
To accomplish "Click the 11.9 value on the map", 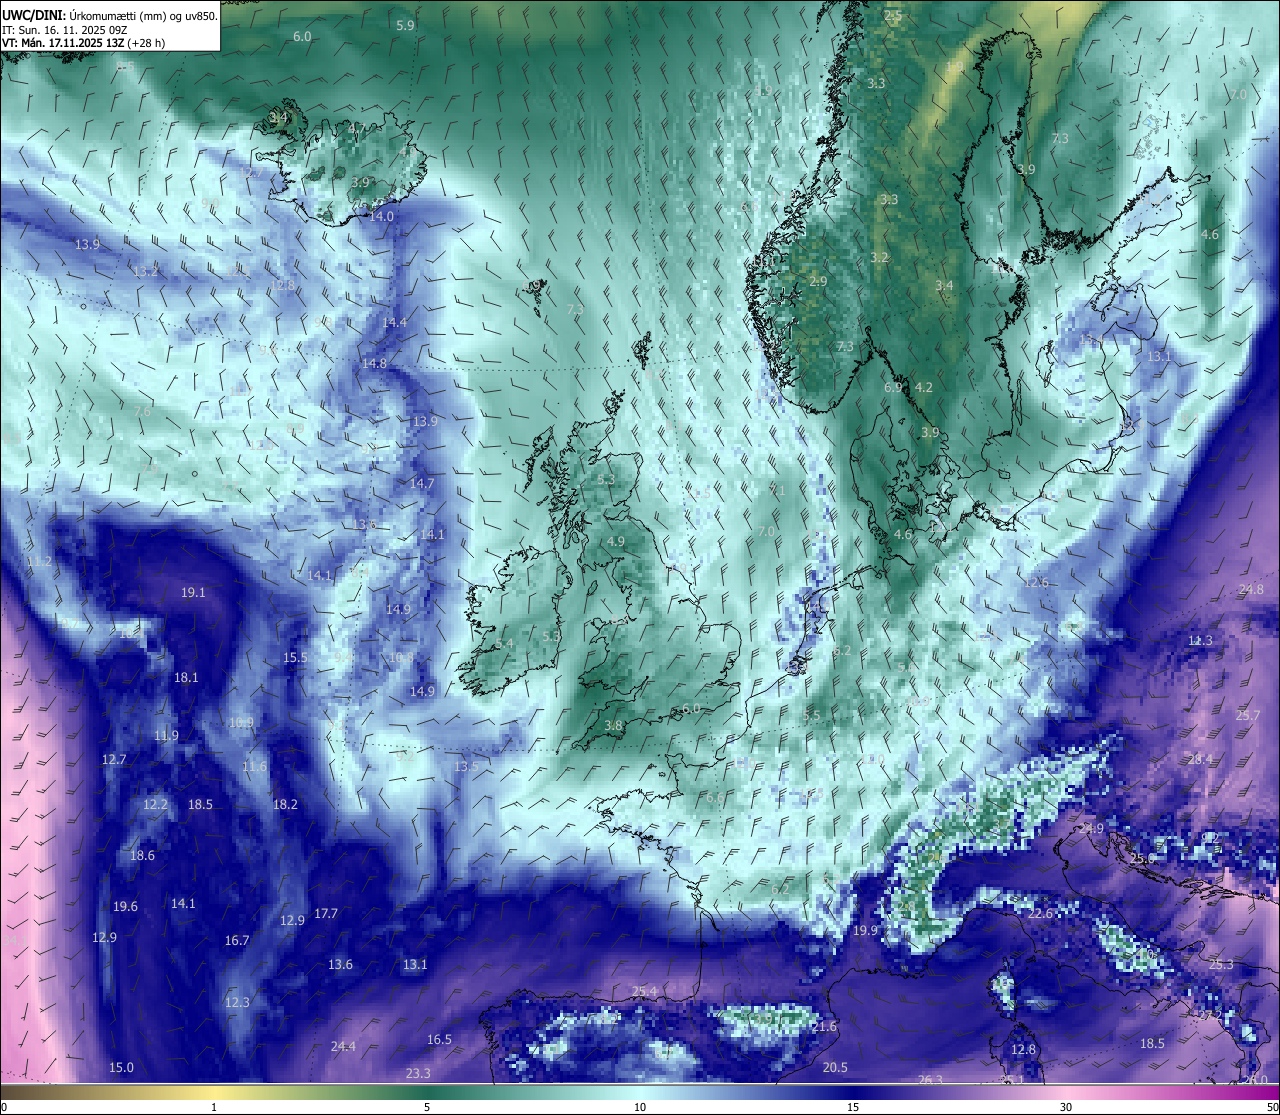I will tap(166, 735).
